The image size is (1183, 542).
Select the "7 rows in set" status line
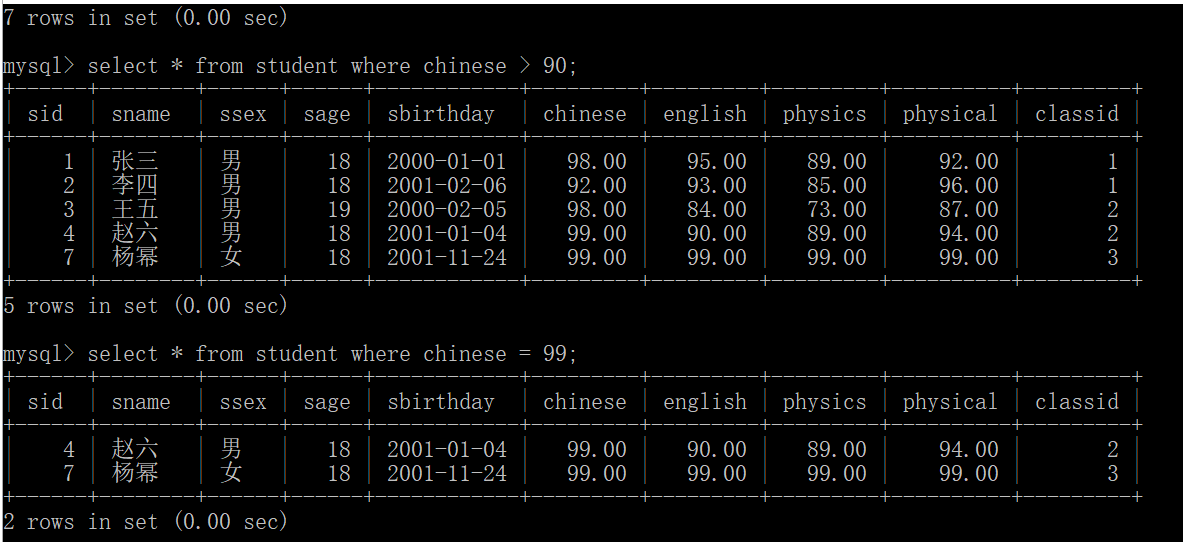point(146,18)
